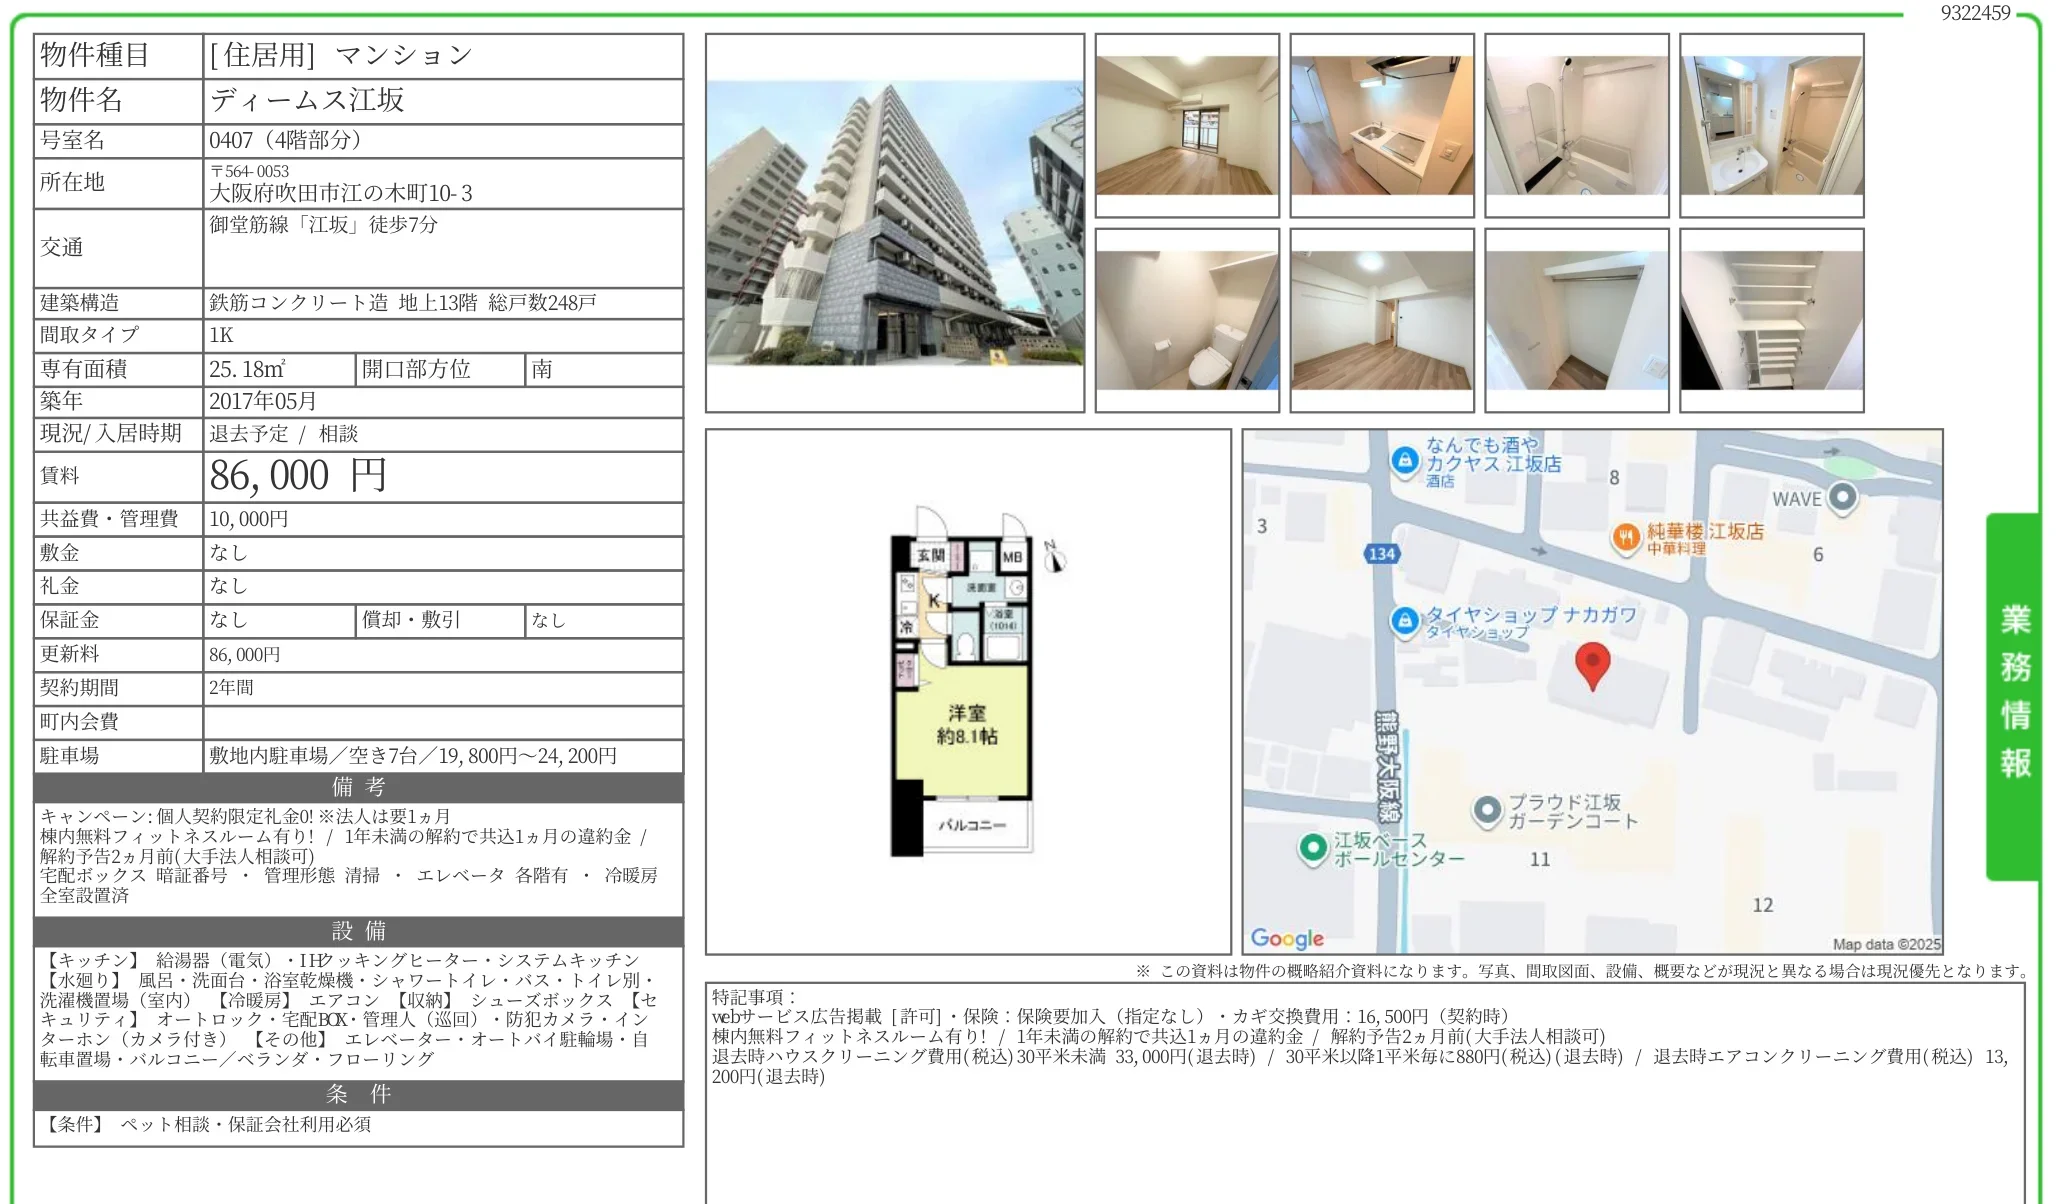Open the shoe shelf storage photo
Image resolution: width=2056 pixels, height=1204 pixels.
point(1772,320)
